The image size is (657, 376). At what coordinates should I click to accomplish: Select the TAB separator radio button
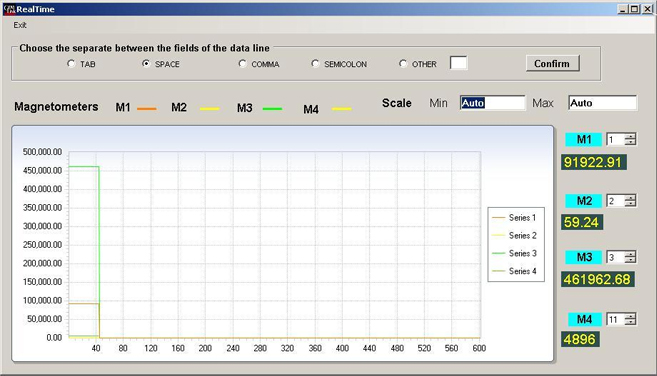coord(71,63)
